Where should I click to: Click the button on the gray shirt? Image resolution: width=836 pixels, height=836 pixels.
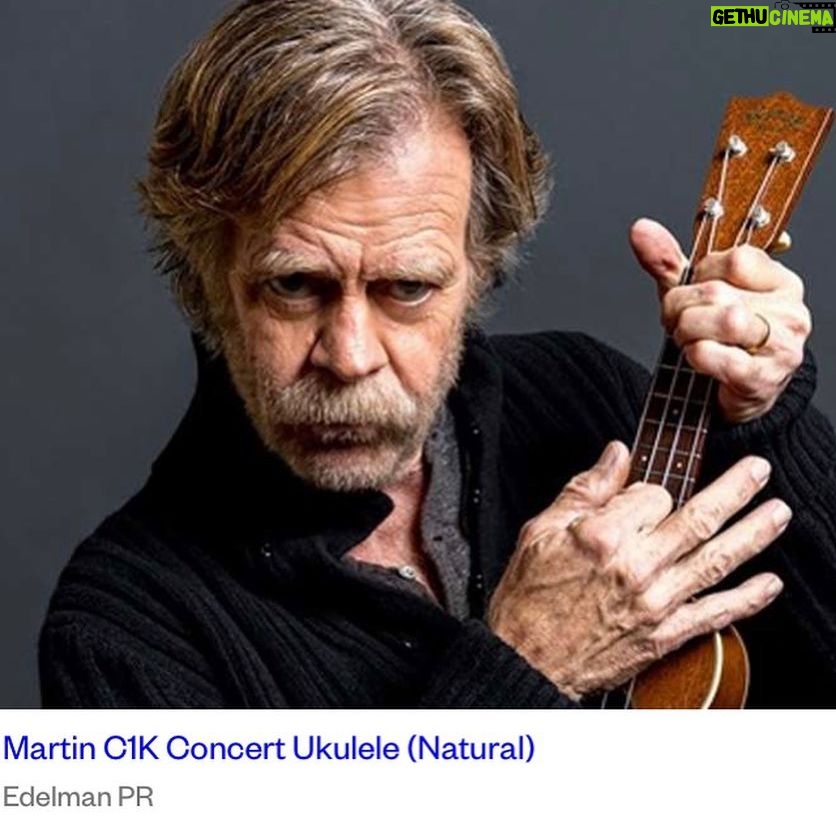(x=407, y=573)
